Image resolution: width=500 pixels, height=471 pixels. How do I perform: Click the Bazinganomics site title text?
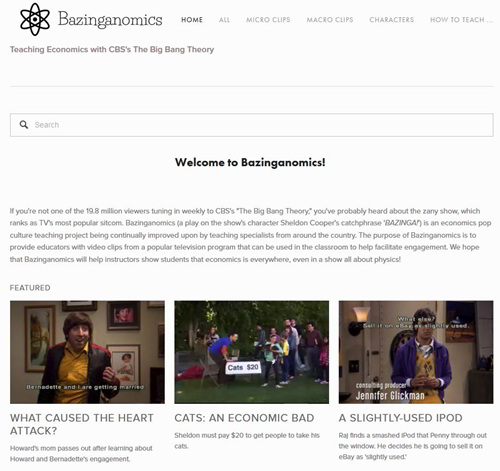coord(110,20)
